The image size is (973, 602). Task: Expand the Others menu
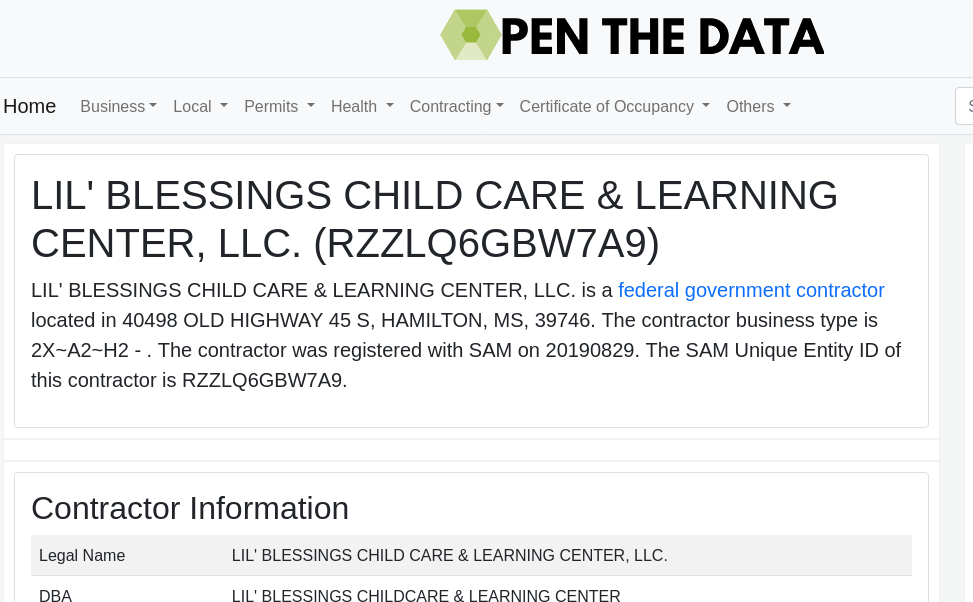pyautogui.click(x=758, y=106)
